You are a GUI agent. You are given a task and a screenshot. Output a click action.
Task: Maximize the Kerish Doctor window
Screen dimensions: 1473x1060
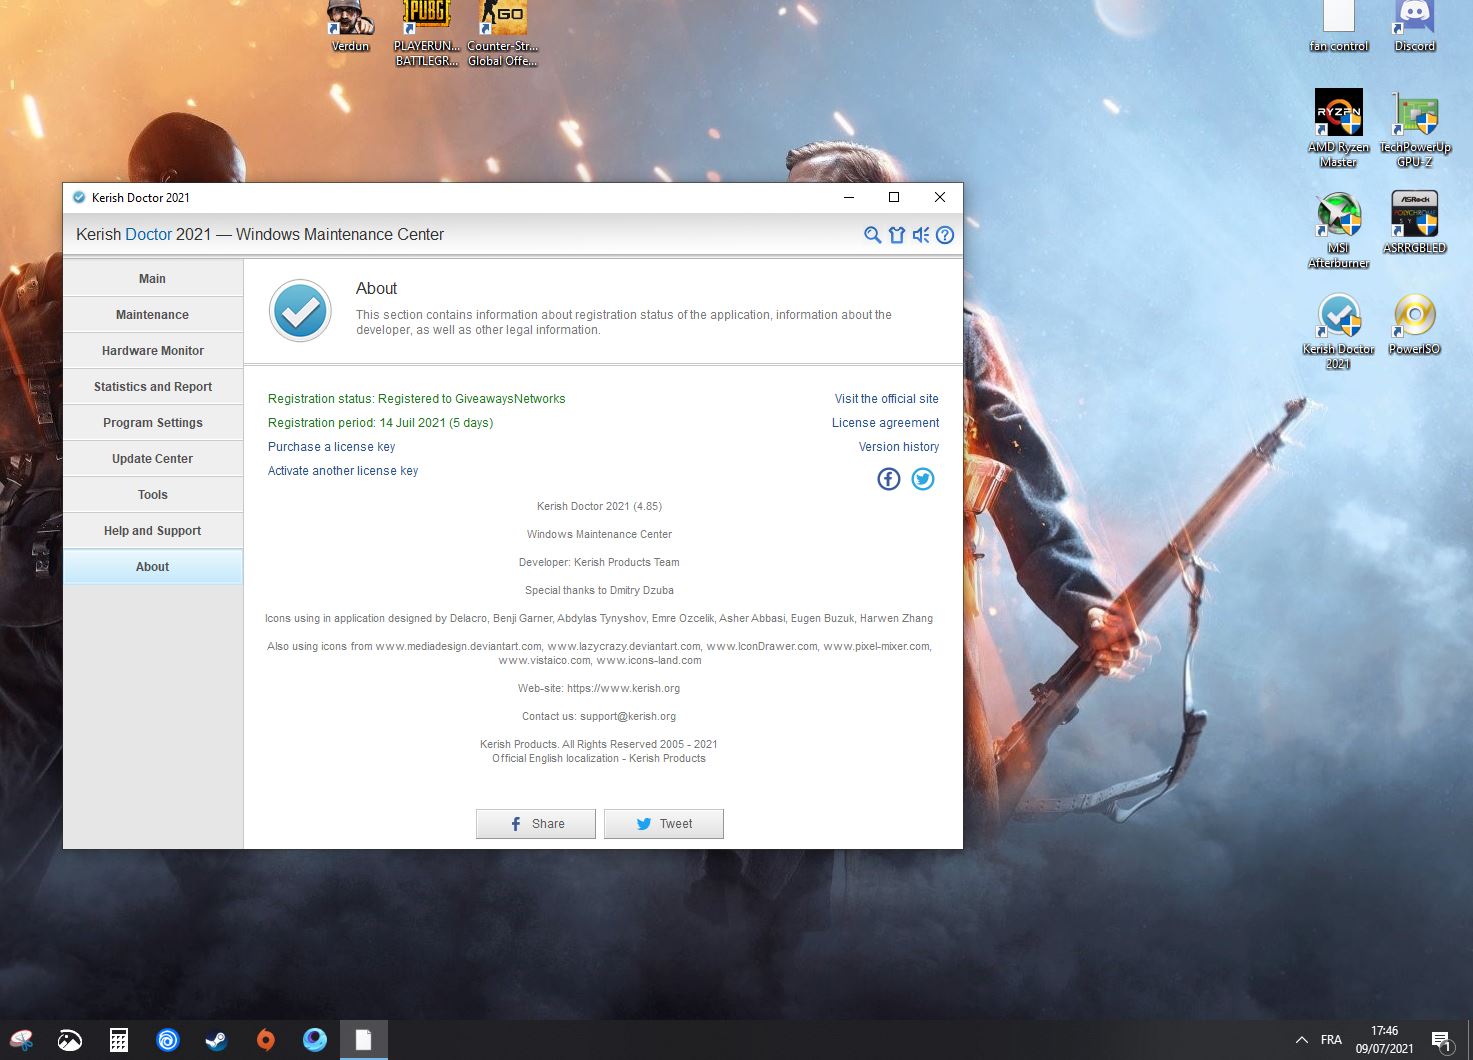pyautogui.click(x=894, y=197)
